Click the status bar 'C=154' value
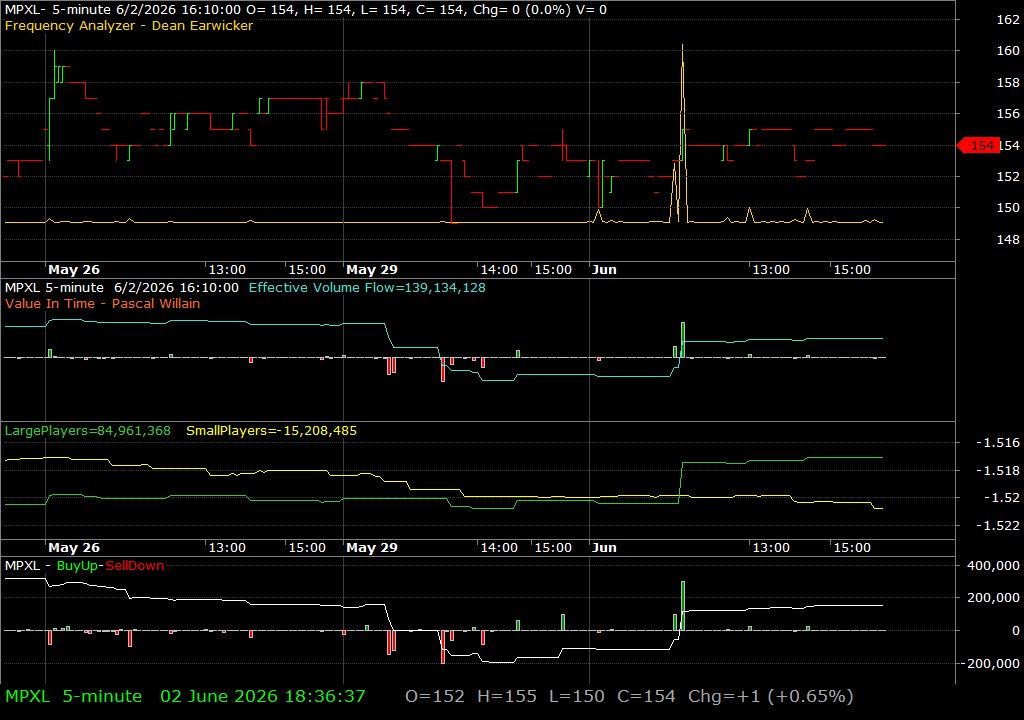The image size is (1024, 720). pyautogui.click(x=647, y=696)
